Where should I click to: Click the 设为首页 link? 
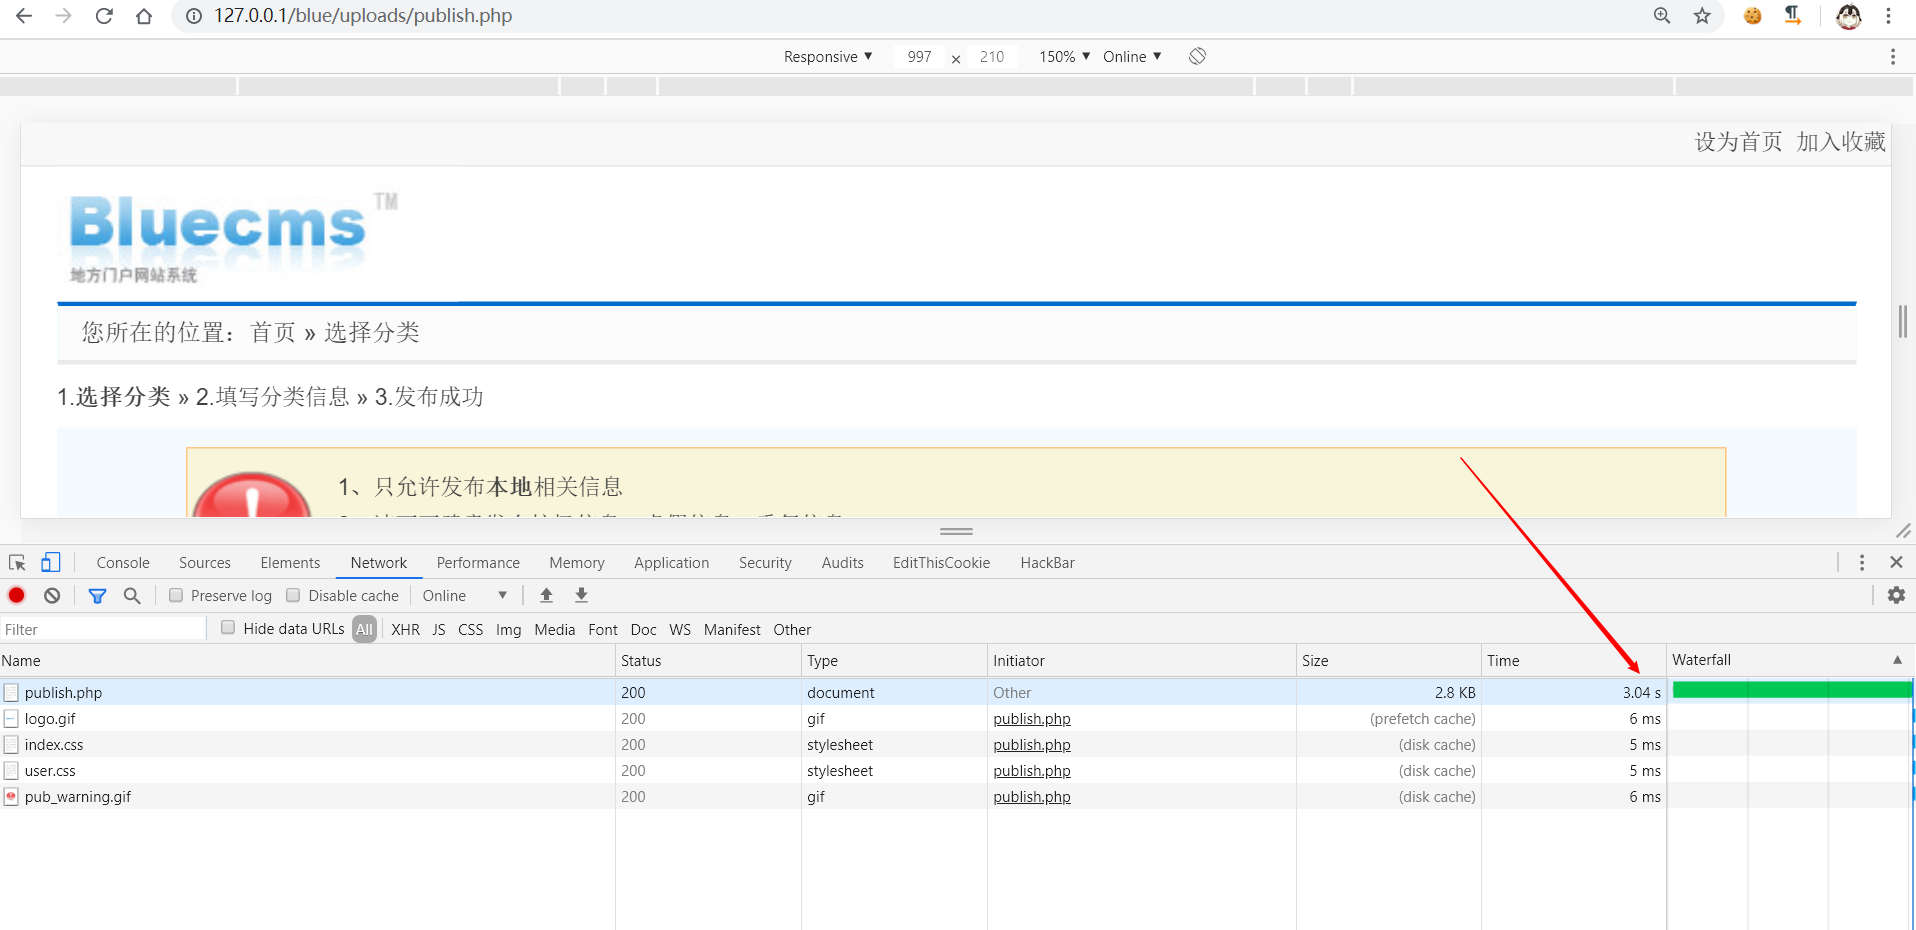(x=1738, y=142)
